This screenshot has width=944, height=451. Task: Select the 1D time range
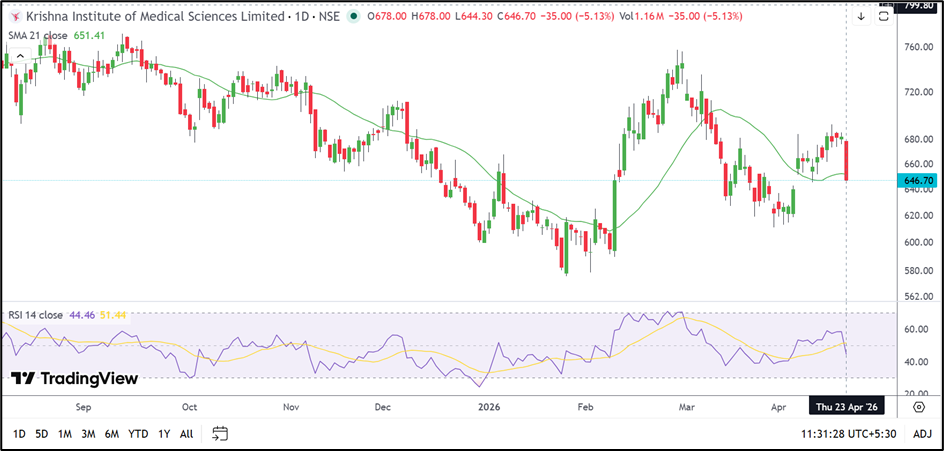20,434
